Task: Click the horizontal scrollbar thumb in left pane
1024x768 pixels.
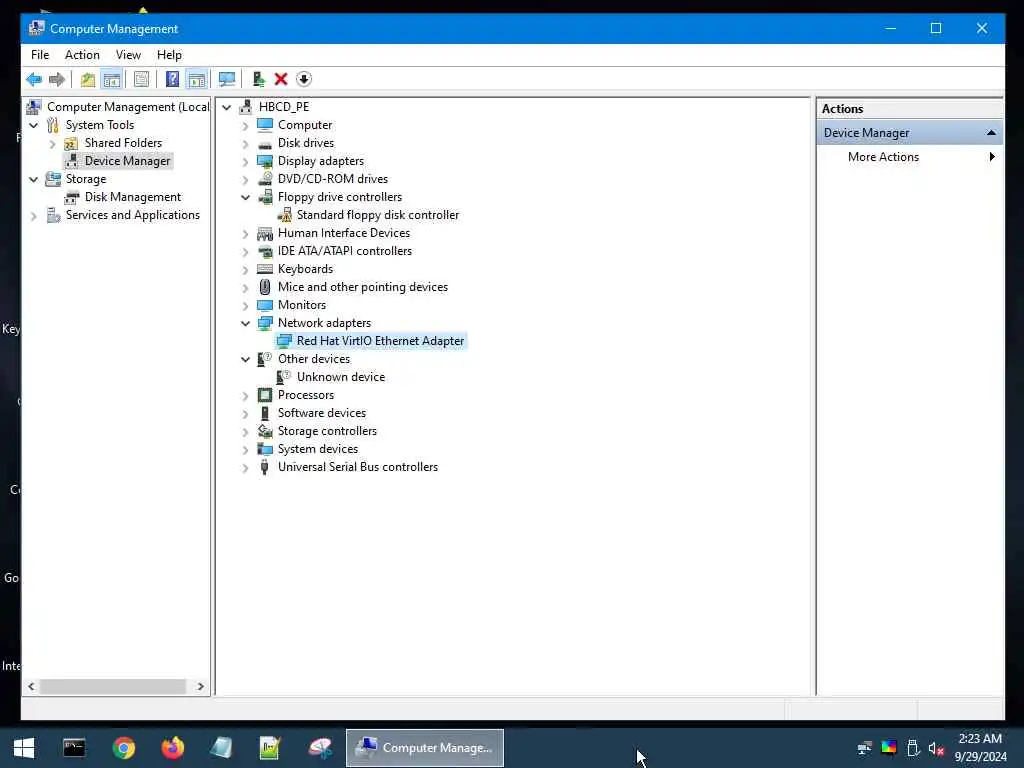Action: tap(112, 686)
